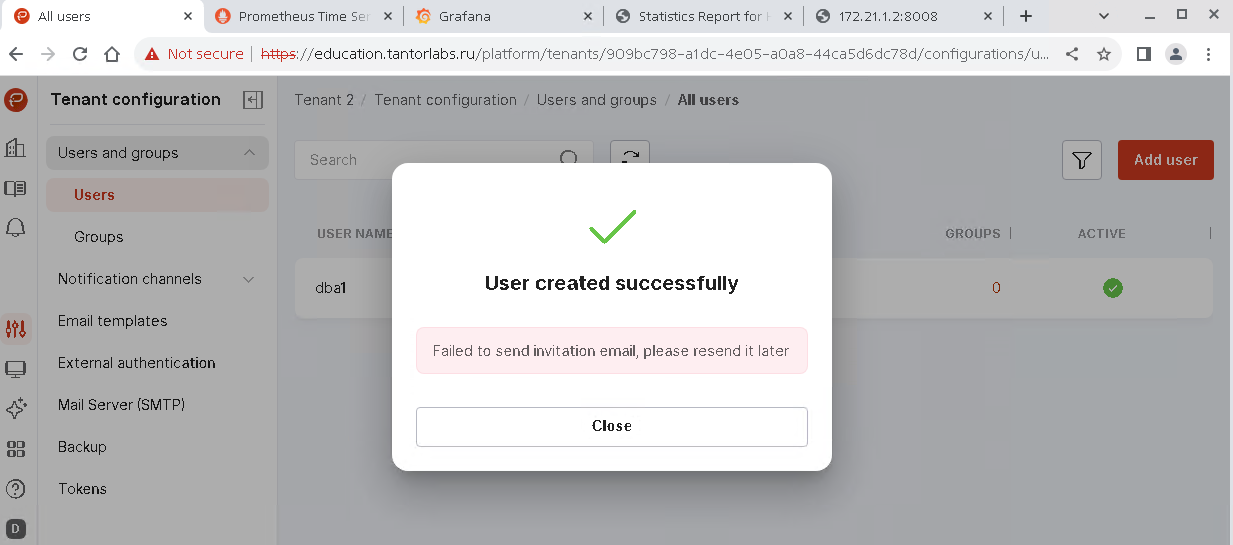Click the sparkle stars sidebar icon
Screen dimensions: 1233x545
pyautogui.click(x=15, y=409)
